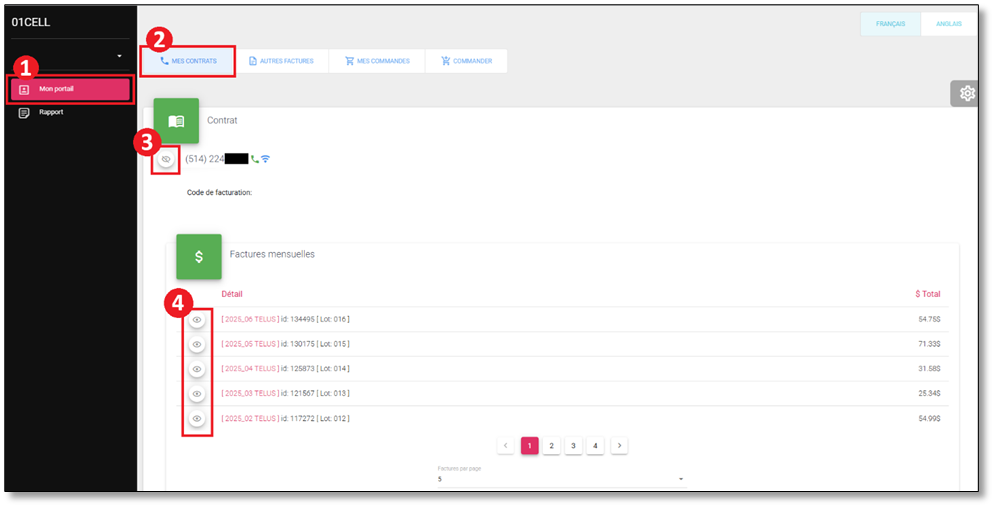This screenshot has height=508, width=995.
Task: Toggle visibility of contract (514) 224
Action: point(166,159)
